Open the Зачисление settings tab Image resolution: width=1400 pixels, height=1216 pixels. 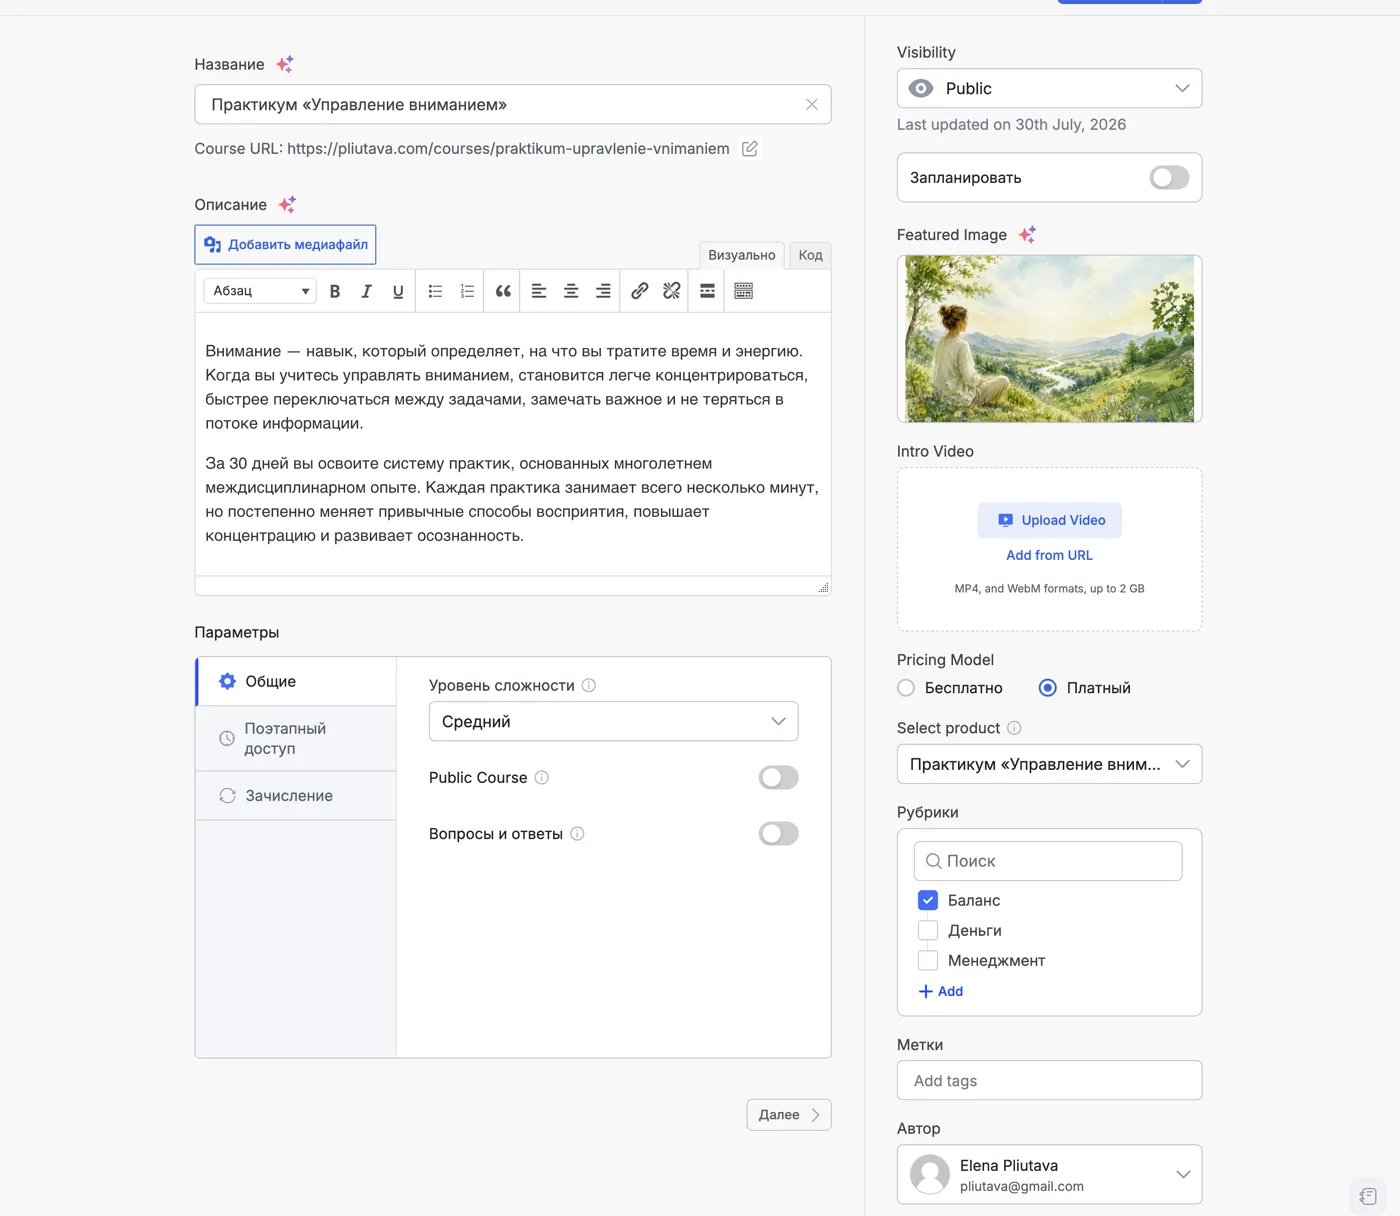[x=296, y=796]
